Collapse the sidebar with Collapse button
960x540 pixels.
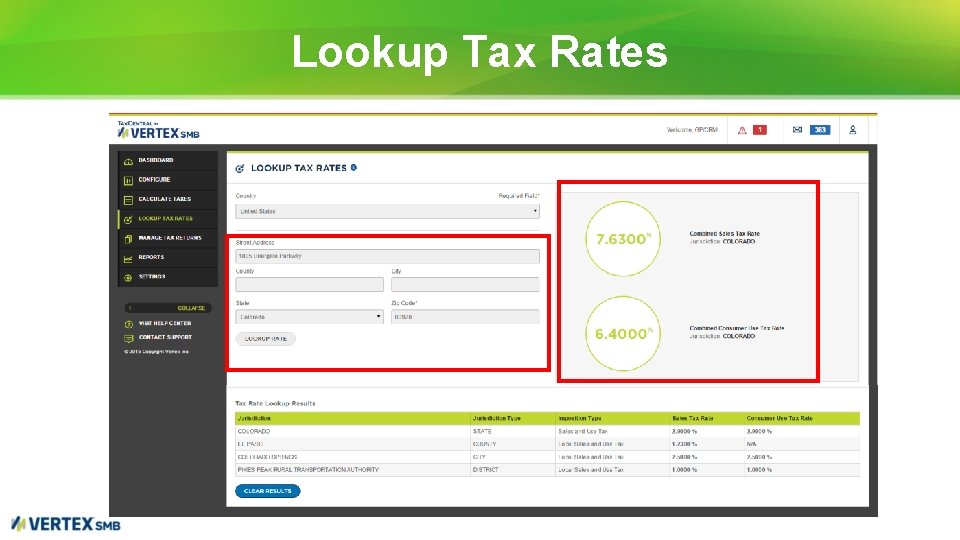click(168, 308)
